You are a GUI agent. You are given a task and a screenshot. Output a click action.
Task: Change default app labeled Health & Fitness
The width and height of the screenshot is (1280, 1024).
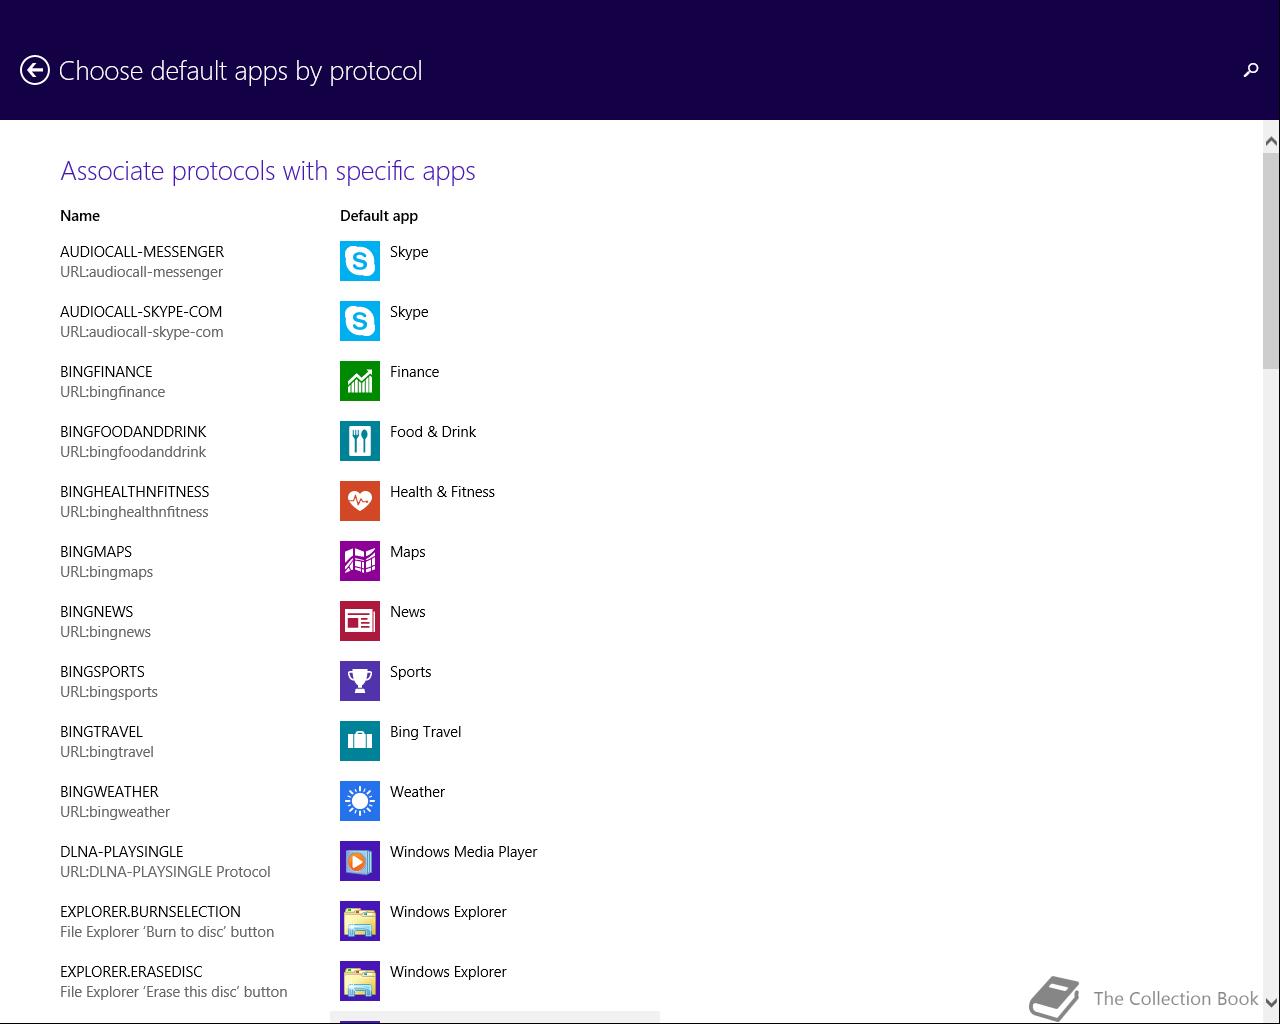442,492
